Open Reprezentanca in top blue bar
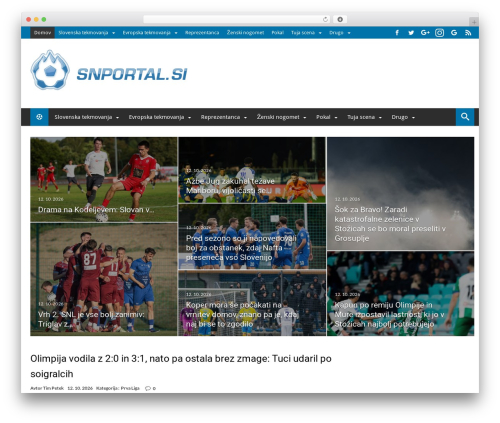This screenshot has height=423, width=500. pos(202,33)
